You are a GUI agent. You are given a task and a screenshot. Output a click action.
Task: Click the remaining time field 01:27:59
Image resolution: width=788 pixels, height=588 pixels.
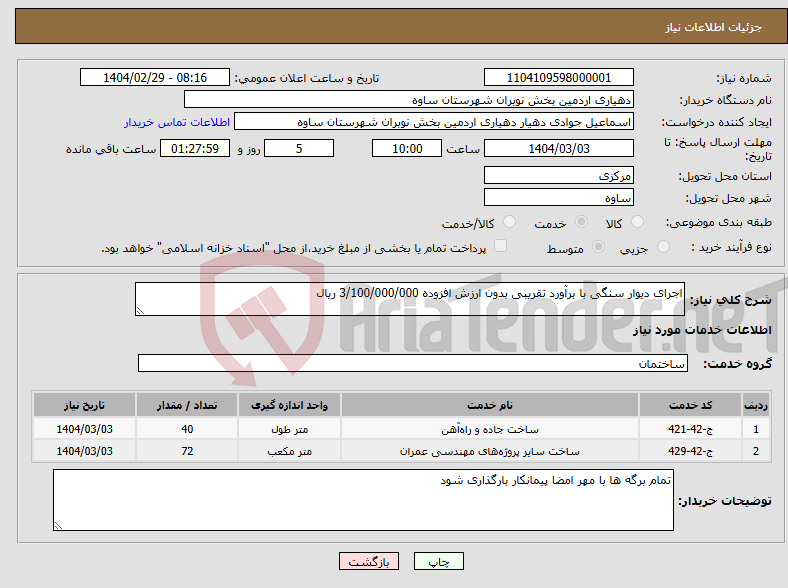click(195, 148)
